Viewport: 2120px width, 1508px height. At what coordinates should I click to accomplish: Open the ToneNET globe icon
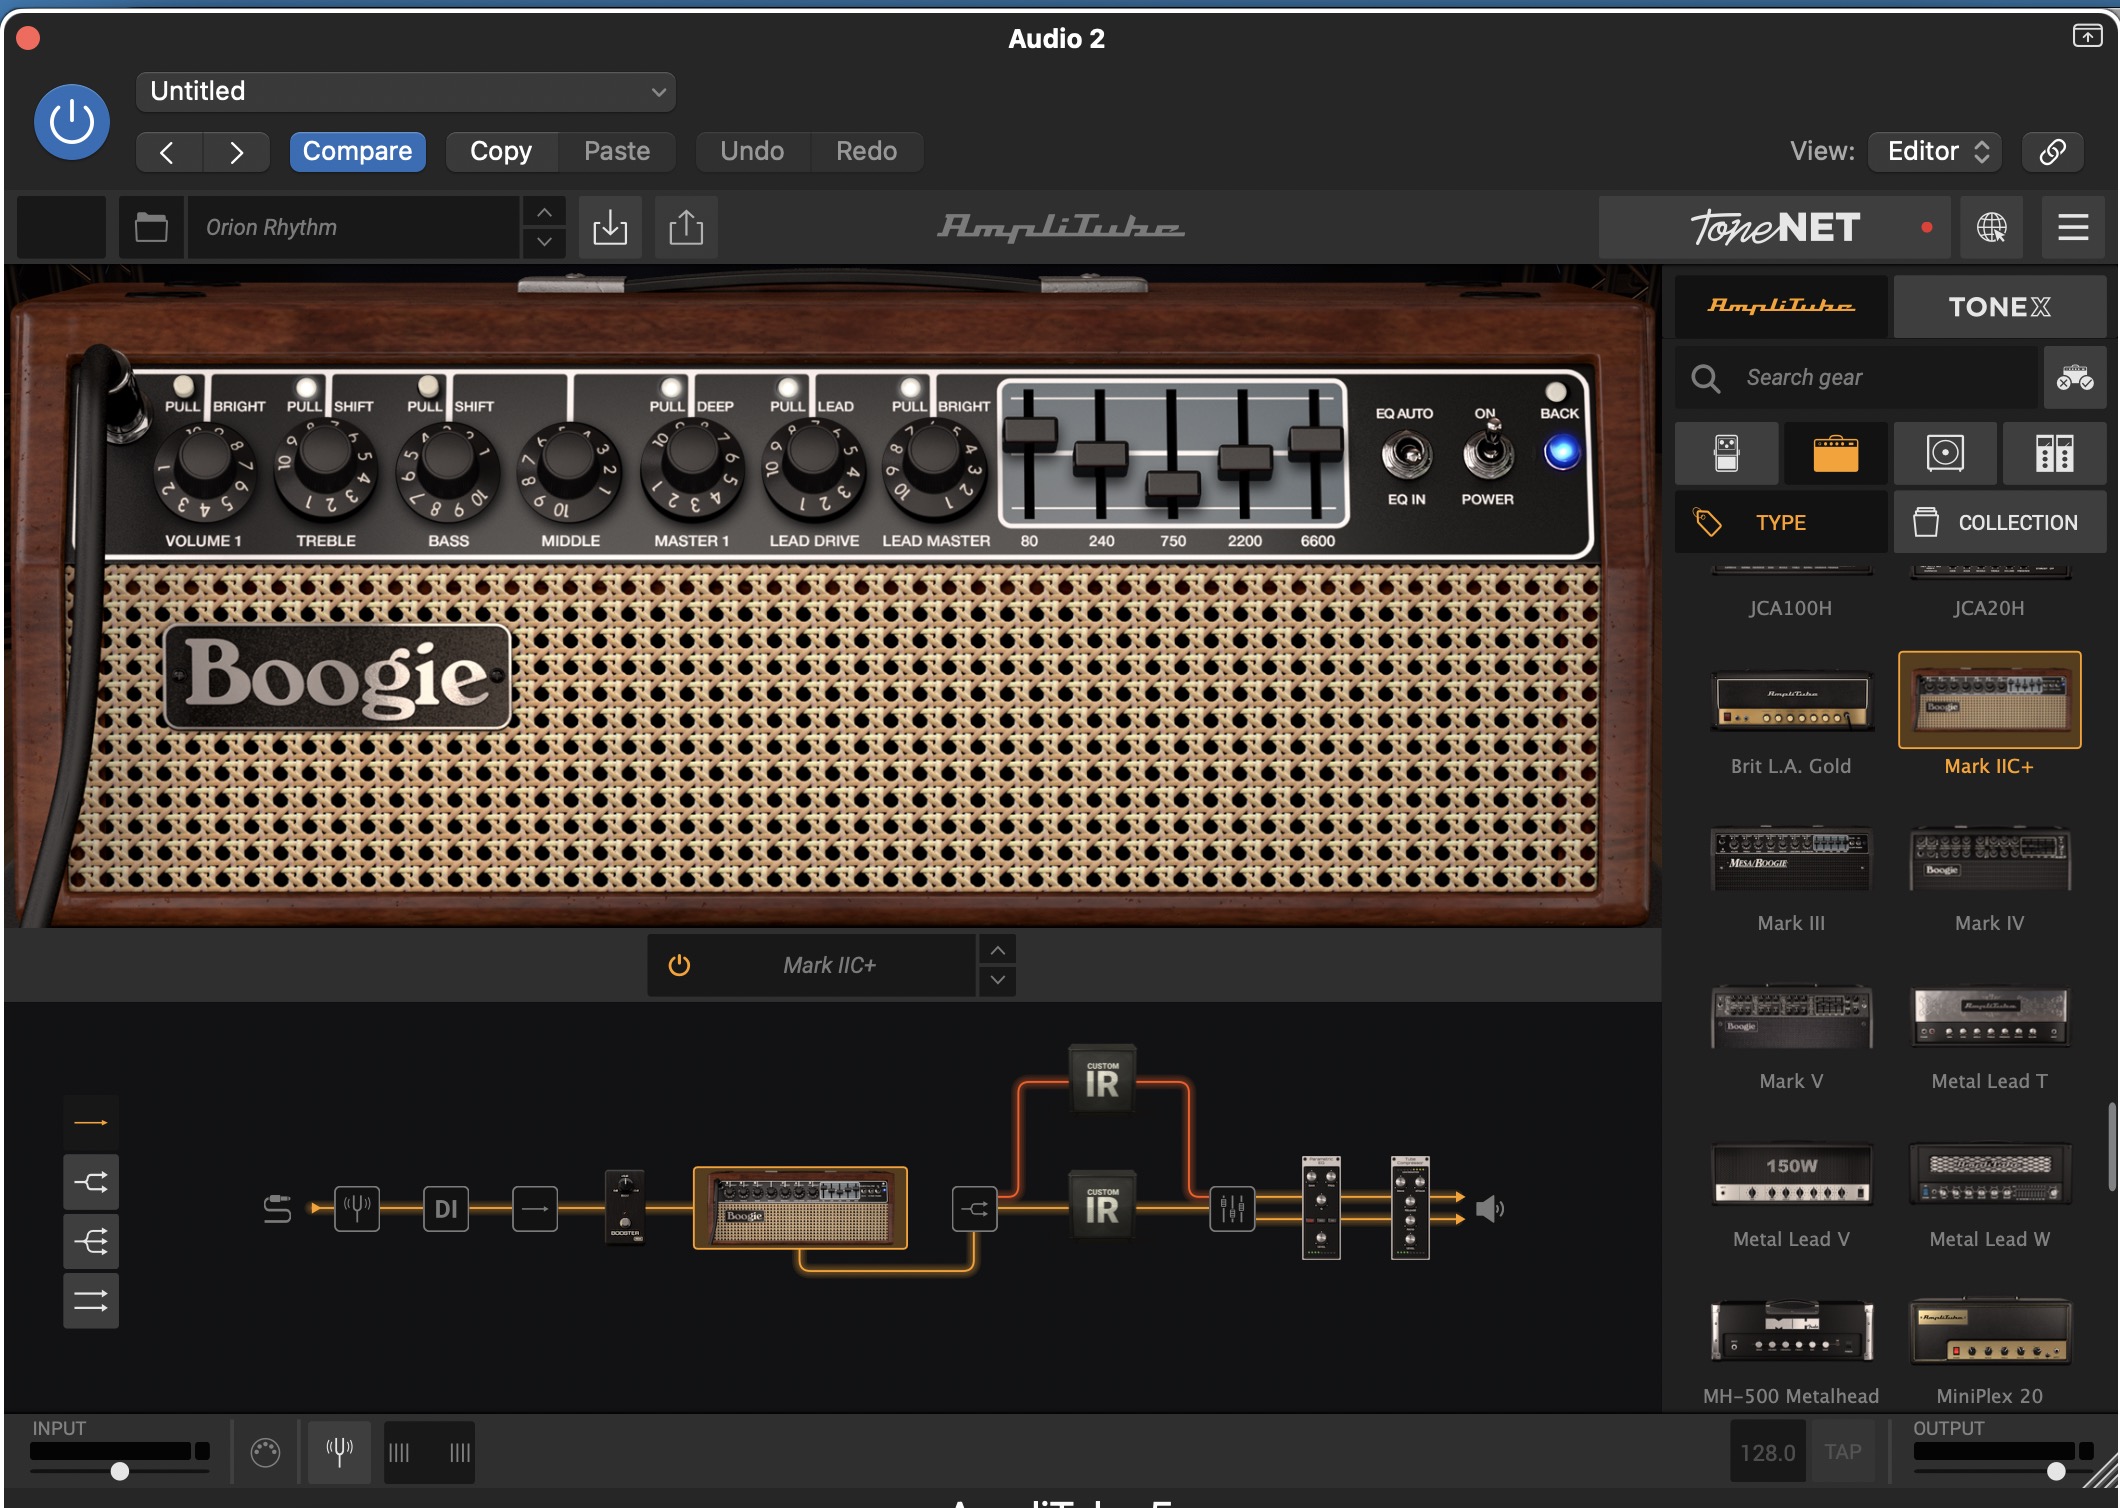tap(1991, 227)
